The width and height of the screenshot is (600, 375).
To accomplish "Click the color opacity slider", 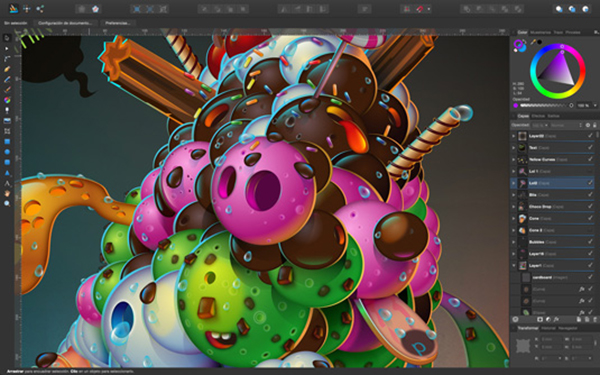I will 547,106.
